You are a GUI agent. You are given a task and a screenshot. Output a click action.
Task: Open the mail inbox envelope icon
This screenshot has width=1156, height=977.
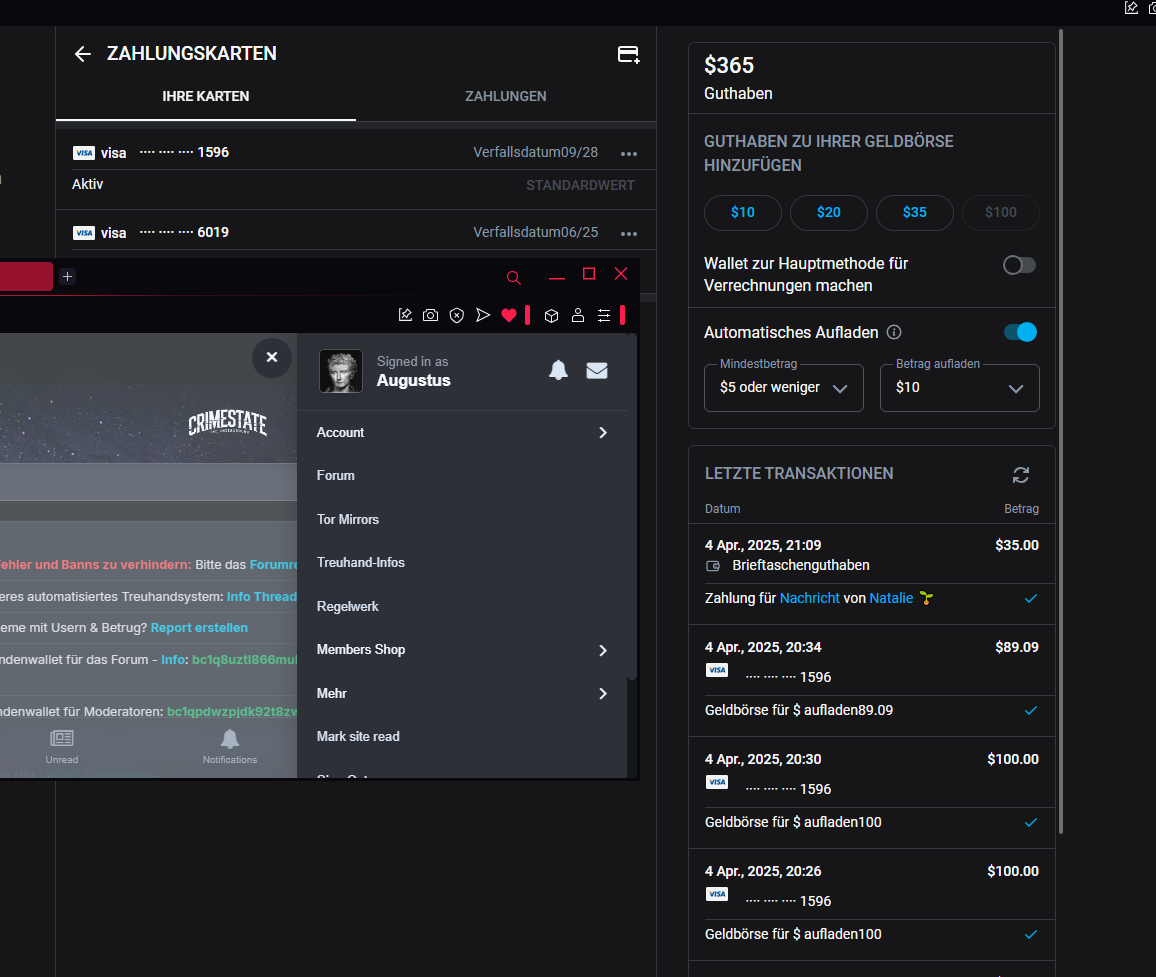(x=597, y=370)
